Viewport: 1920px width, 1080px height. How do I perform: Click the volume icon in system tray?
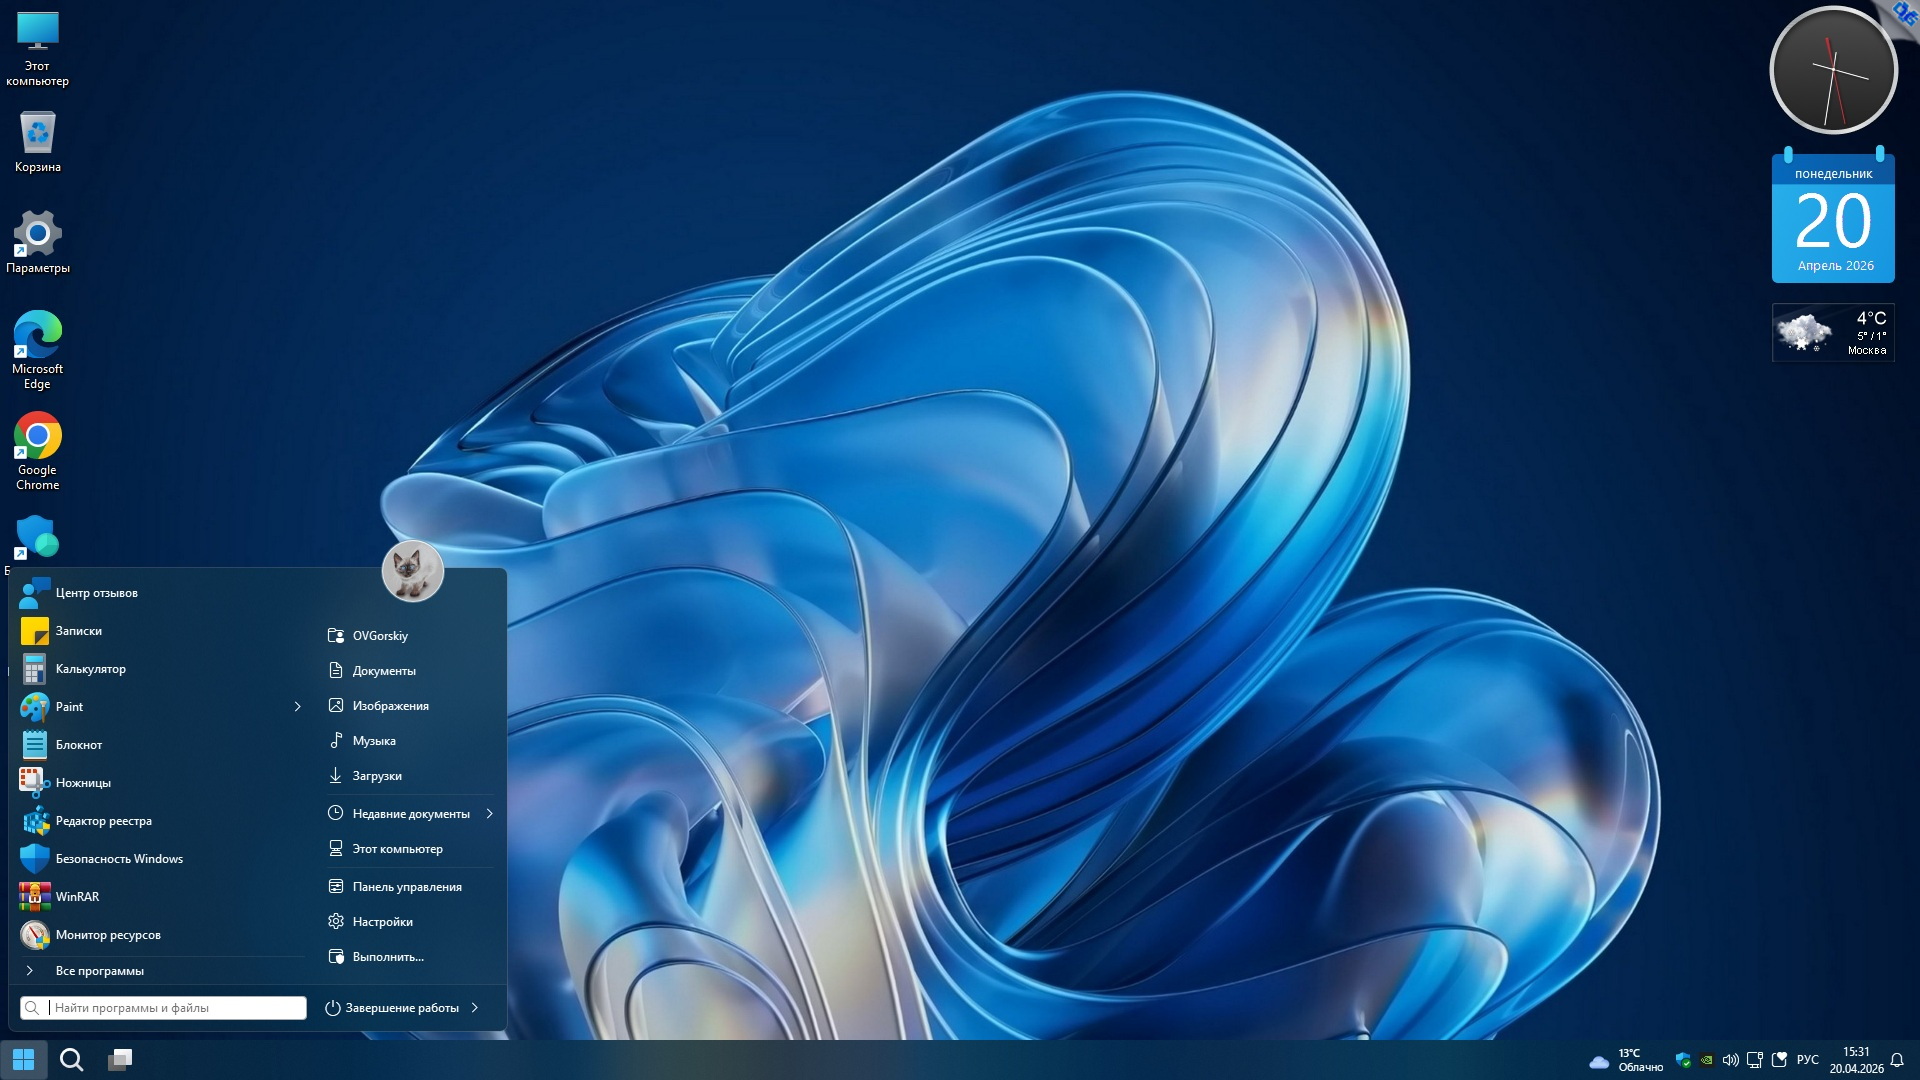pyautogui.click(x=1730, y=1060)
